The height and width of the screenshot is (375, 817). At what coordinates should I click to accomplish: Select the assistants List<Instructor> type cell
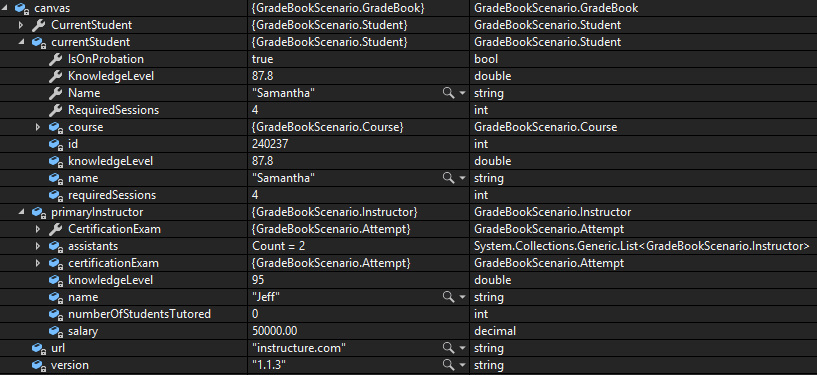(x=641, y=246)
